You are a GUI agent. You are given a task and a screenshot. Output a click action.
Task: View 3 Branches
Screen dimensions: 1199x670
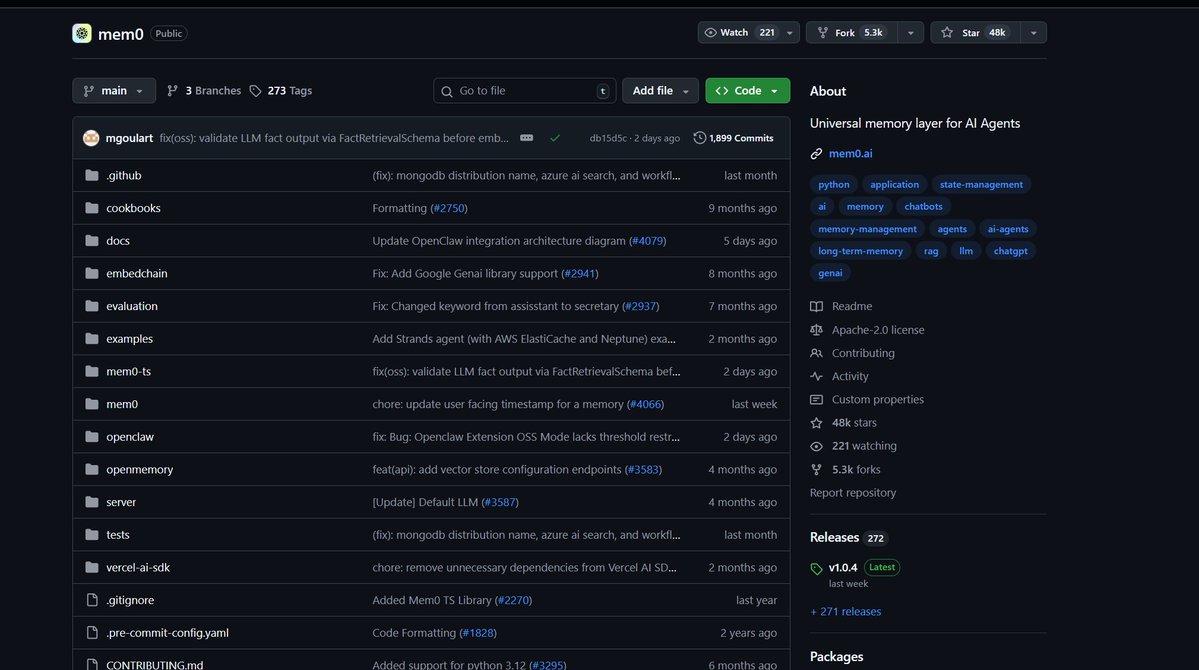204,90
